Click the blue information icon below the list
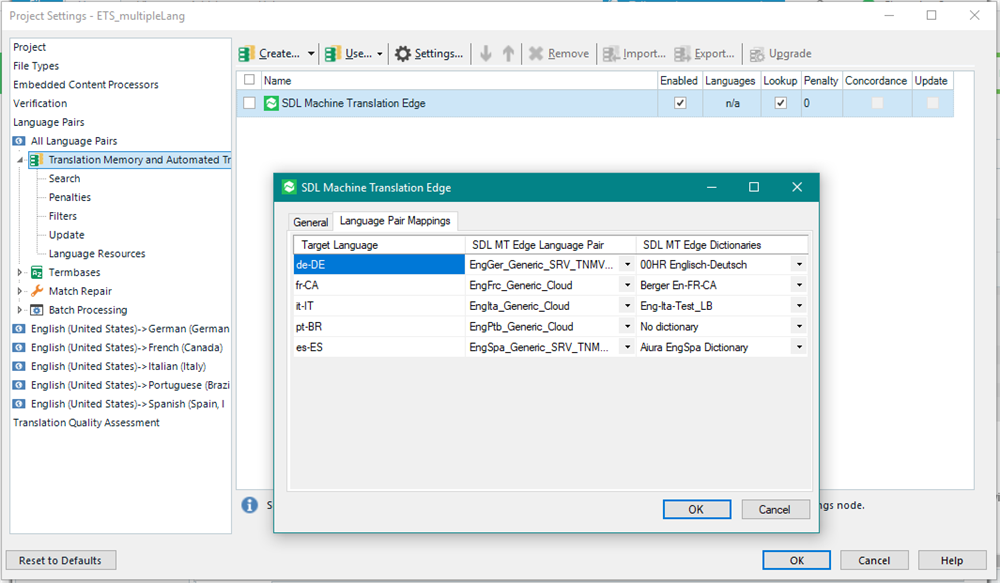This screenshot has width=1000, height=583. (x=249, y=505)
